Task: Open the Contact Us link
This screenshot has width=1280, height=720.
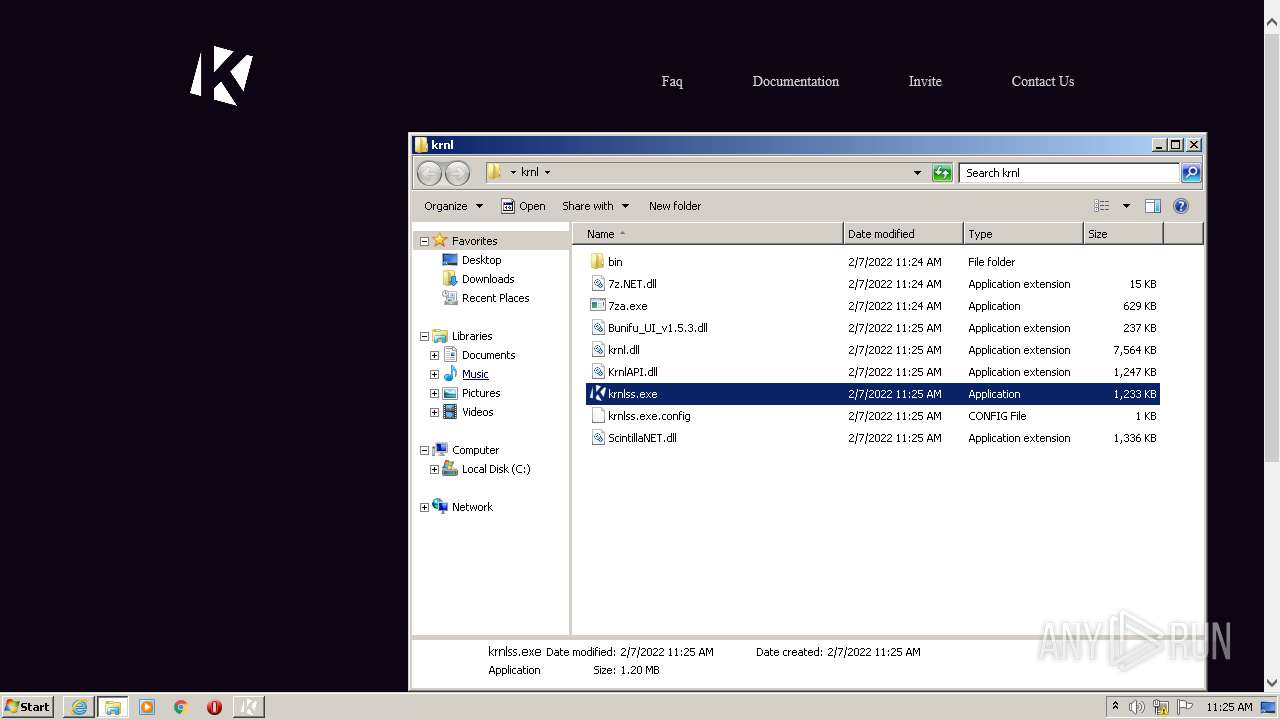Action: [1043, 82]
